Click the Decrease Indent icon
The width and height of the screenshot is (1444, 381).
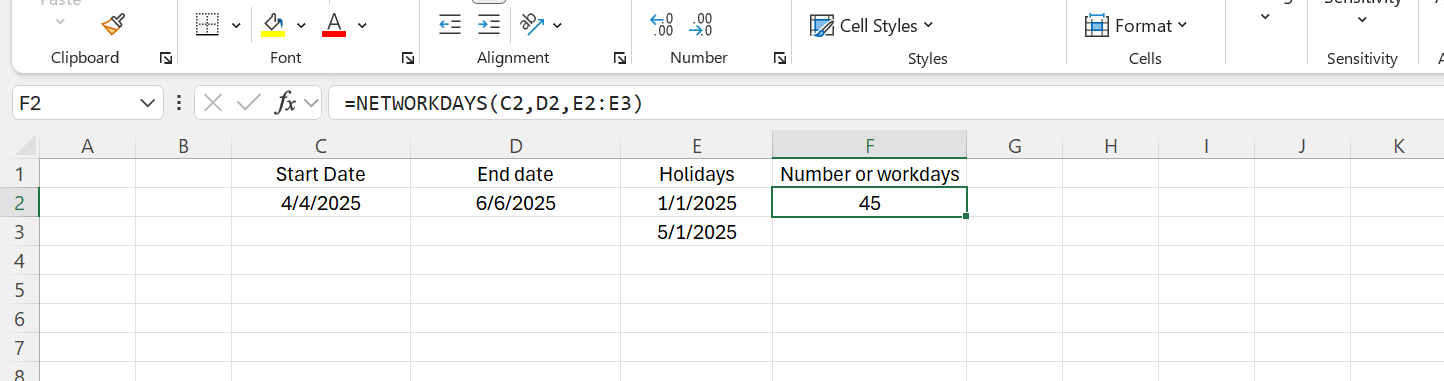coord(451,25)
